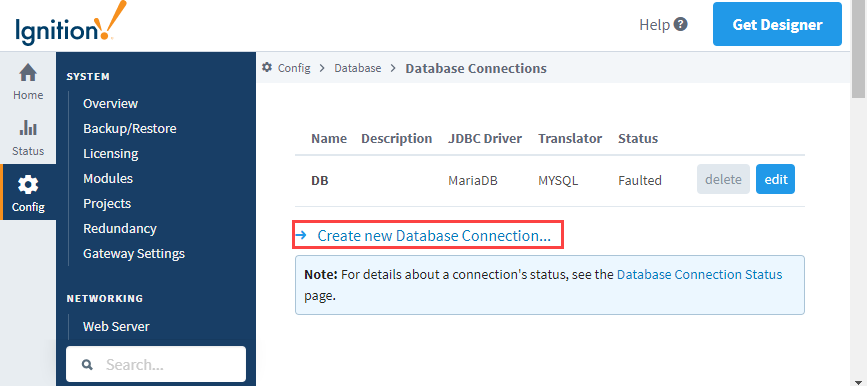867x386 pixels.
Task: Open Overview in System menu
Action: pyautogui.click(x=110, y=103)
